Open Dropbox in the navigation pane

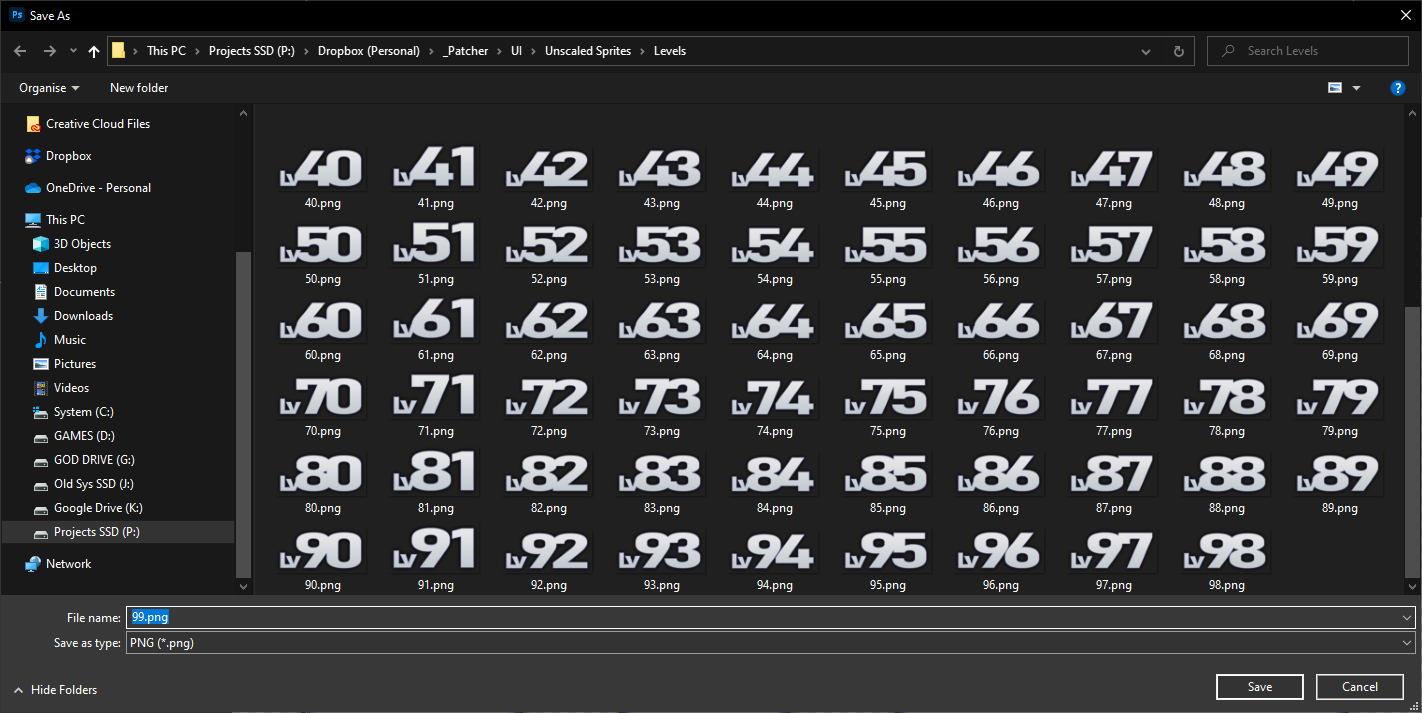68,156
